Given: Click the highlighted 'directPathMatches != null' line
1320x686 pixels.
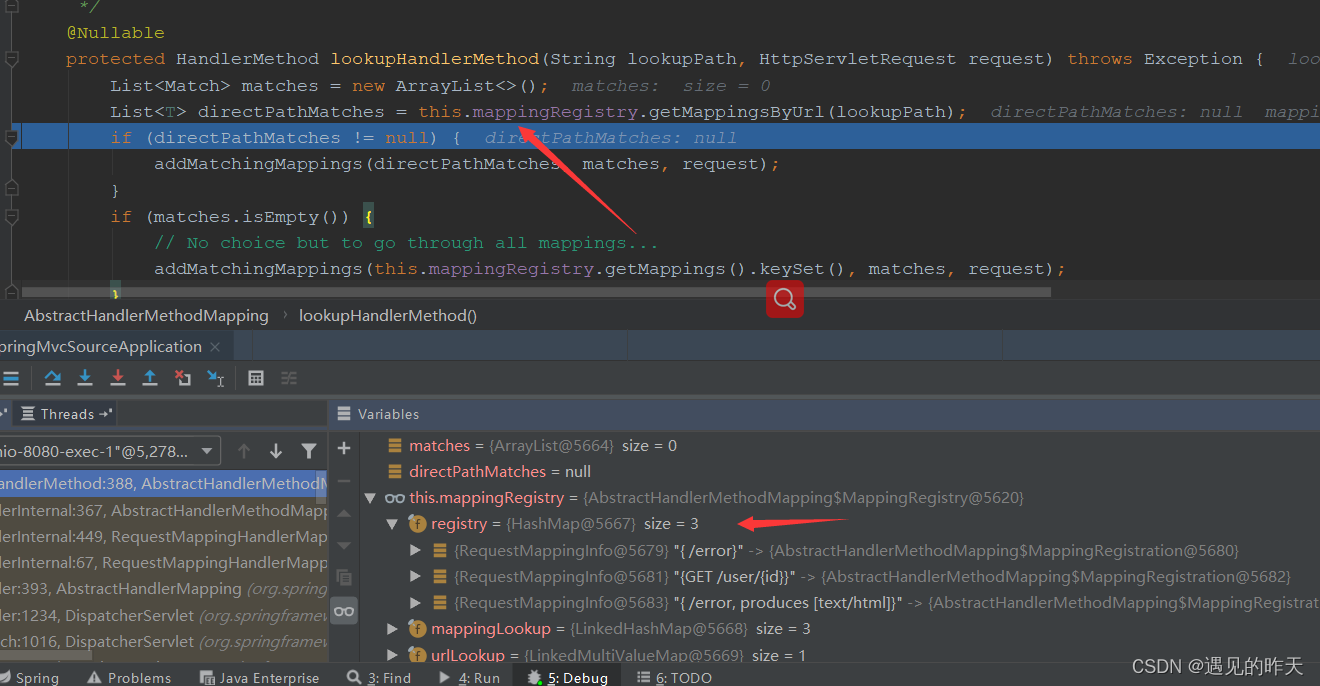Looking at the screenshot, I should pyautogui.click(x=660, y=138).
